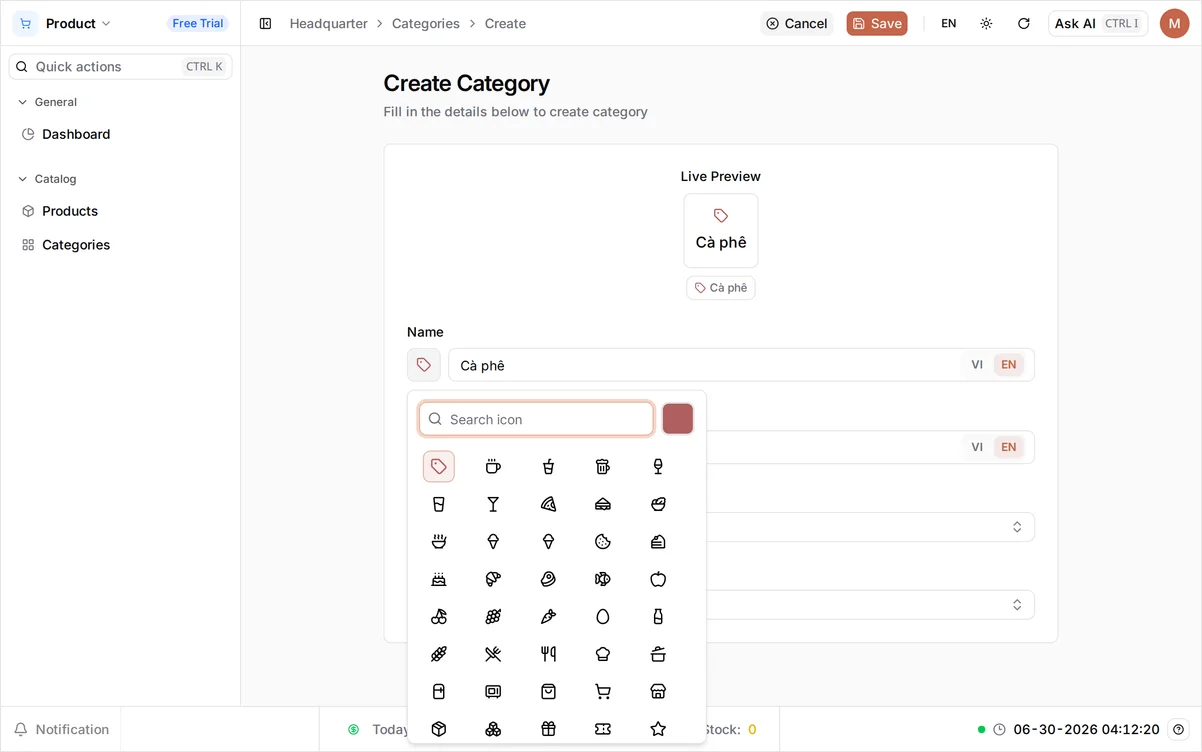Open the EN language selector in header
The height and width of the screenshot is (752, 1202).
pyautogui.click(x=949, y=23)
